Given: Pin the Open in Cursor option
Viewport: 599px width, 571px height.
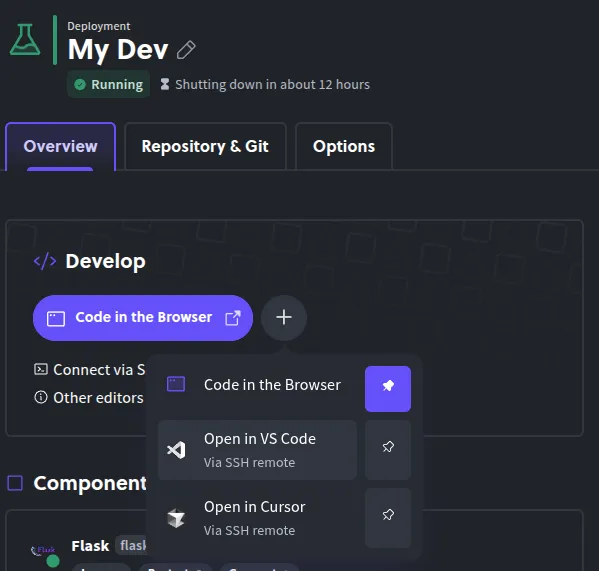Looking at the screenshot, I should (x=388, y=518).
